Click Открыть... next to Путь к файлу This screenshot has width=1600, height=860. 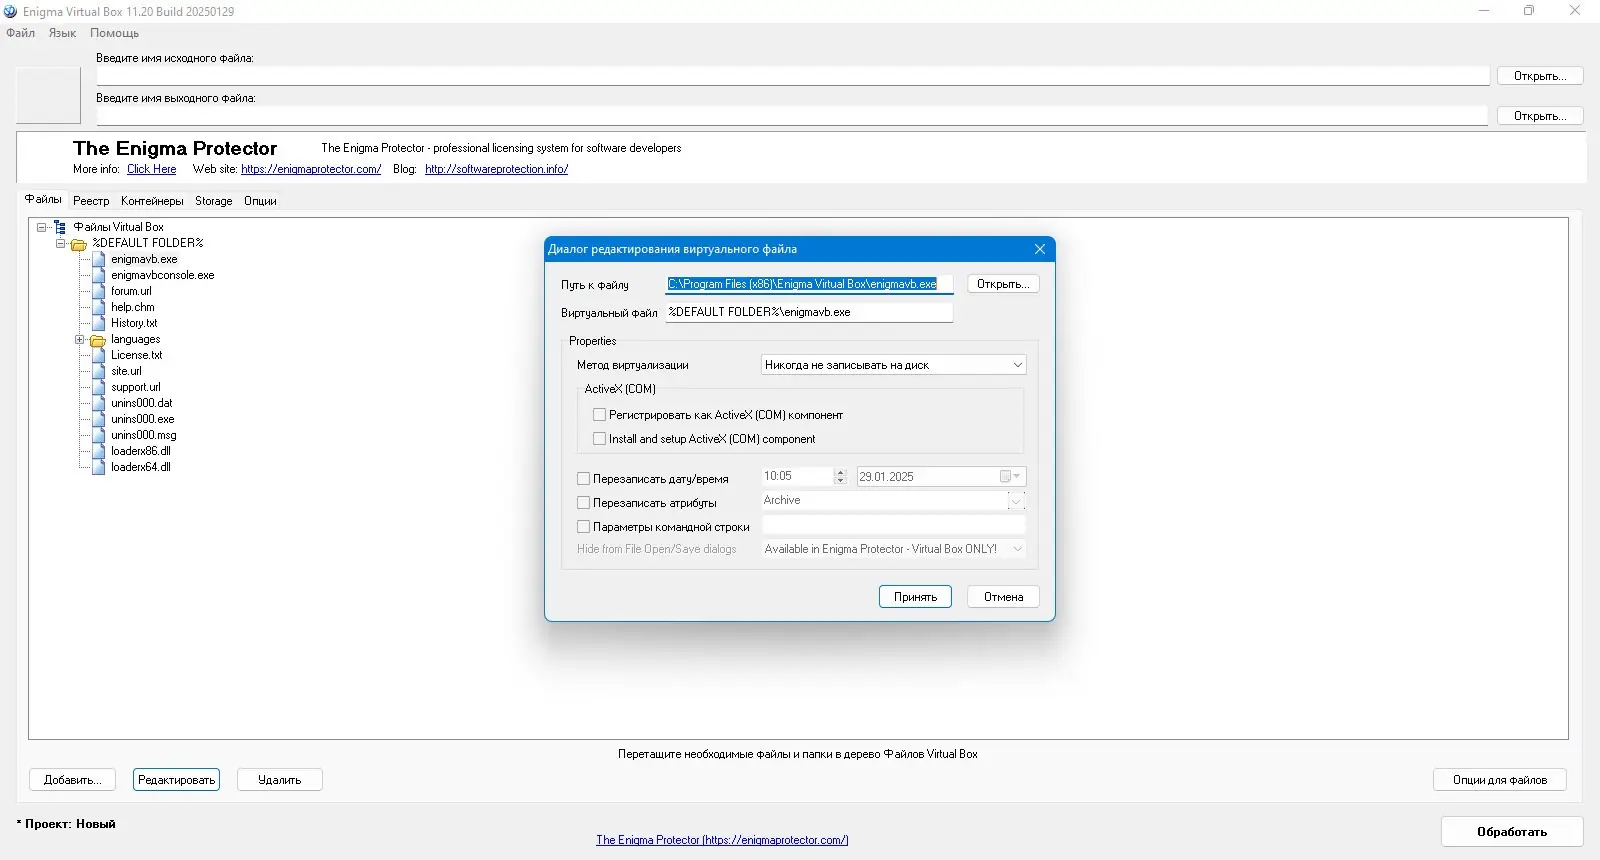[x=1003, y=284]
